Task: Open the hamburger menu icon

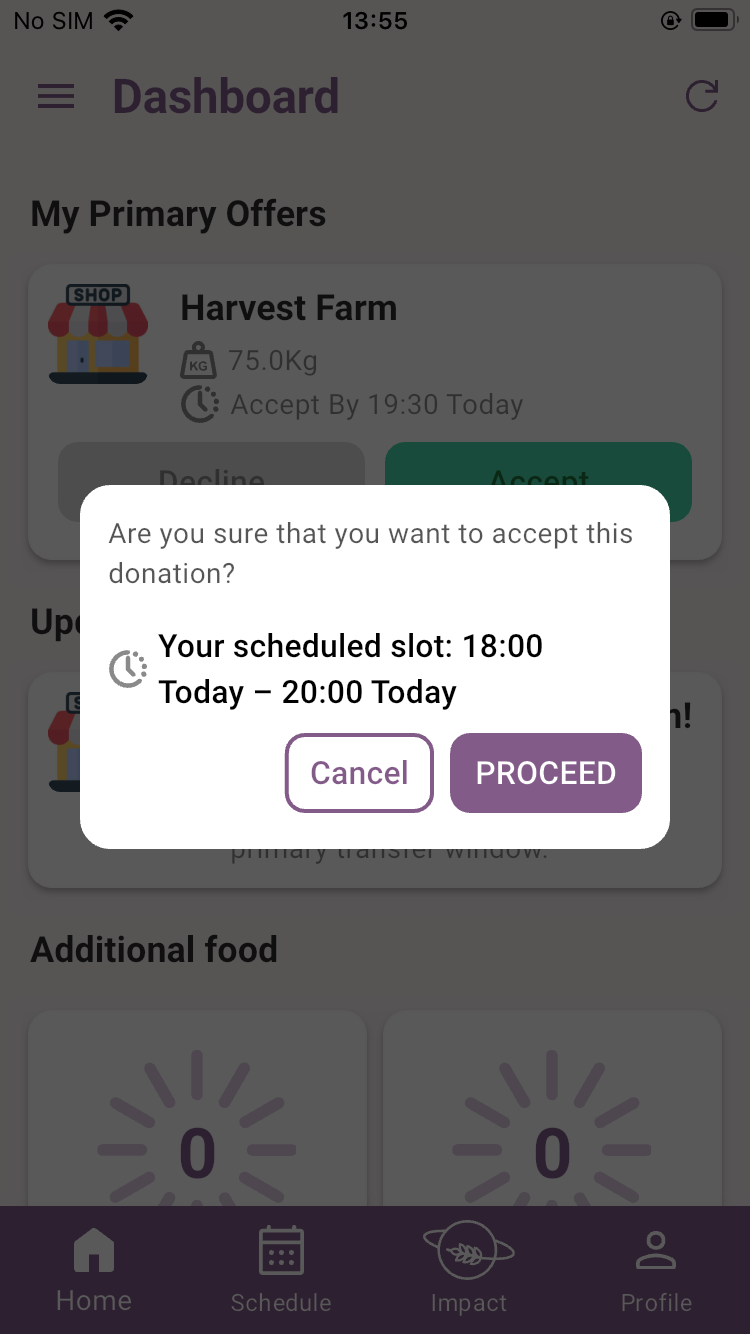Action: tap(56, 96)
